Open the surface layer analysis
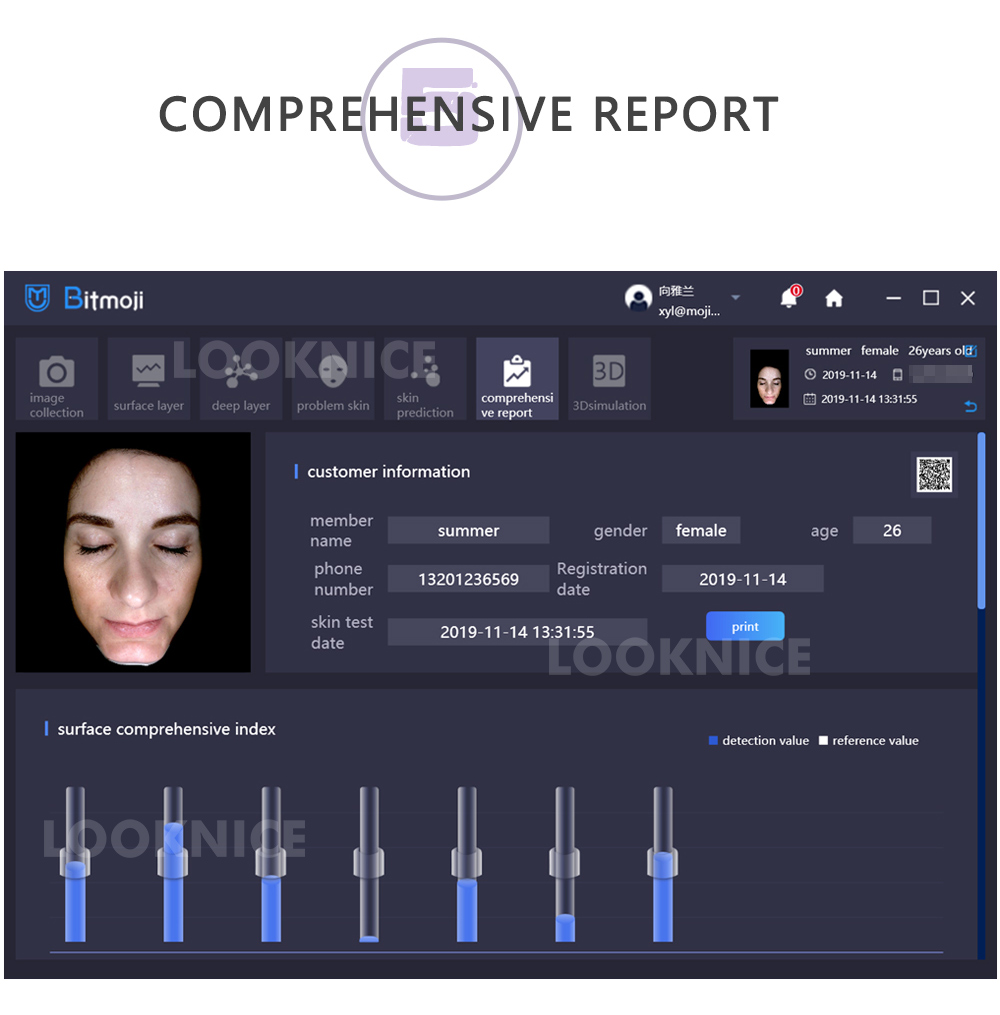 (x=148, y=379)
